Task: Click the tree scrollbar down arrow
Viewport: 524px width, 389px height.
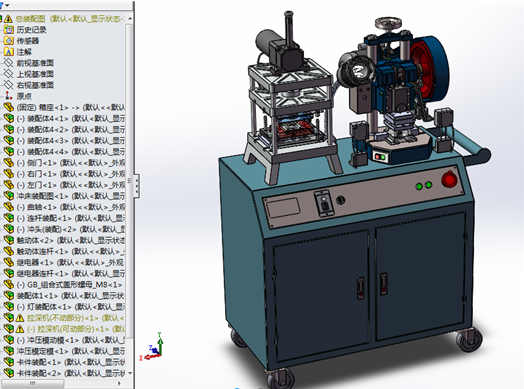Action: pos(130,373)
